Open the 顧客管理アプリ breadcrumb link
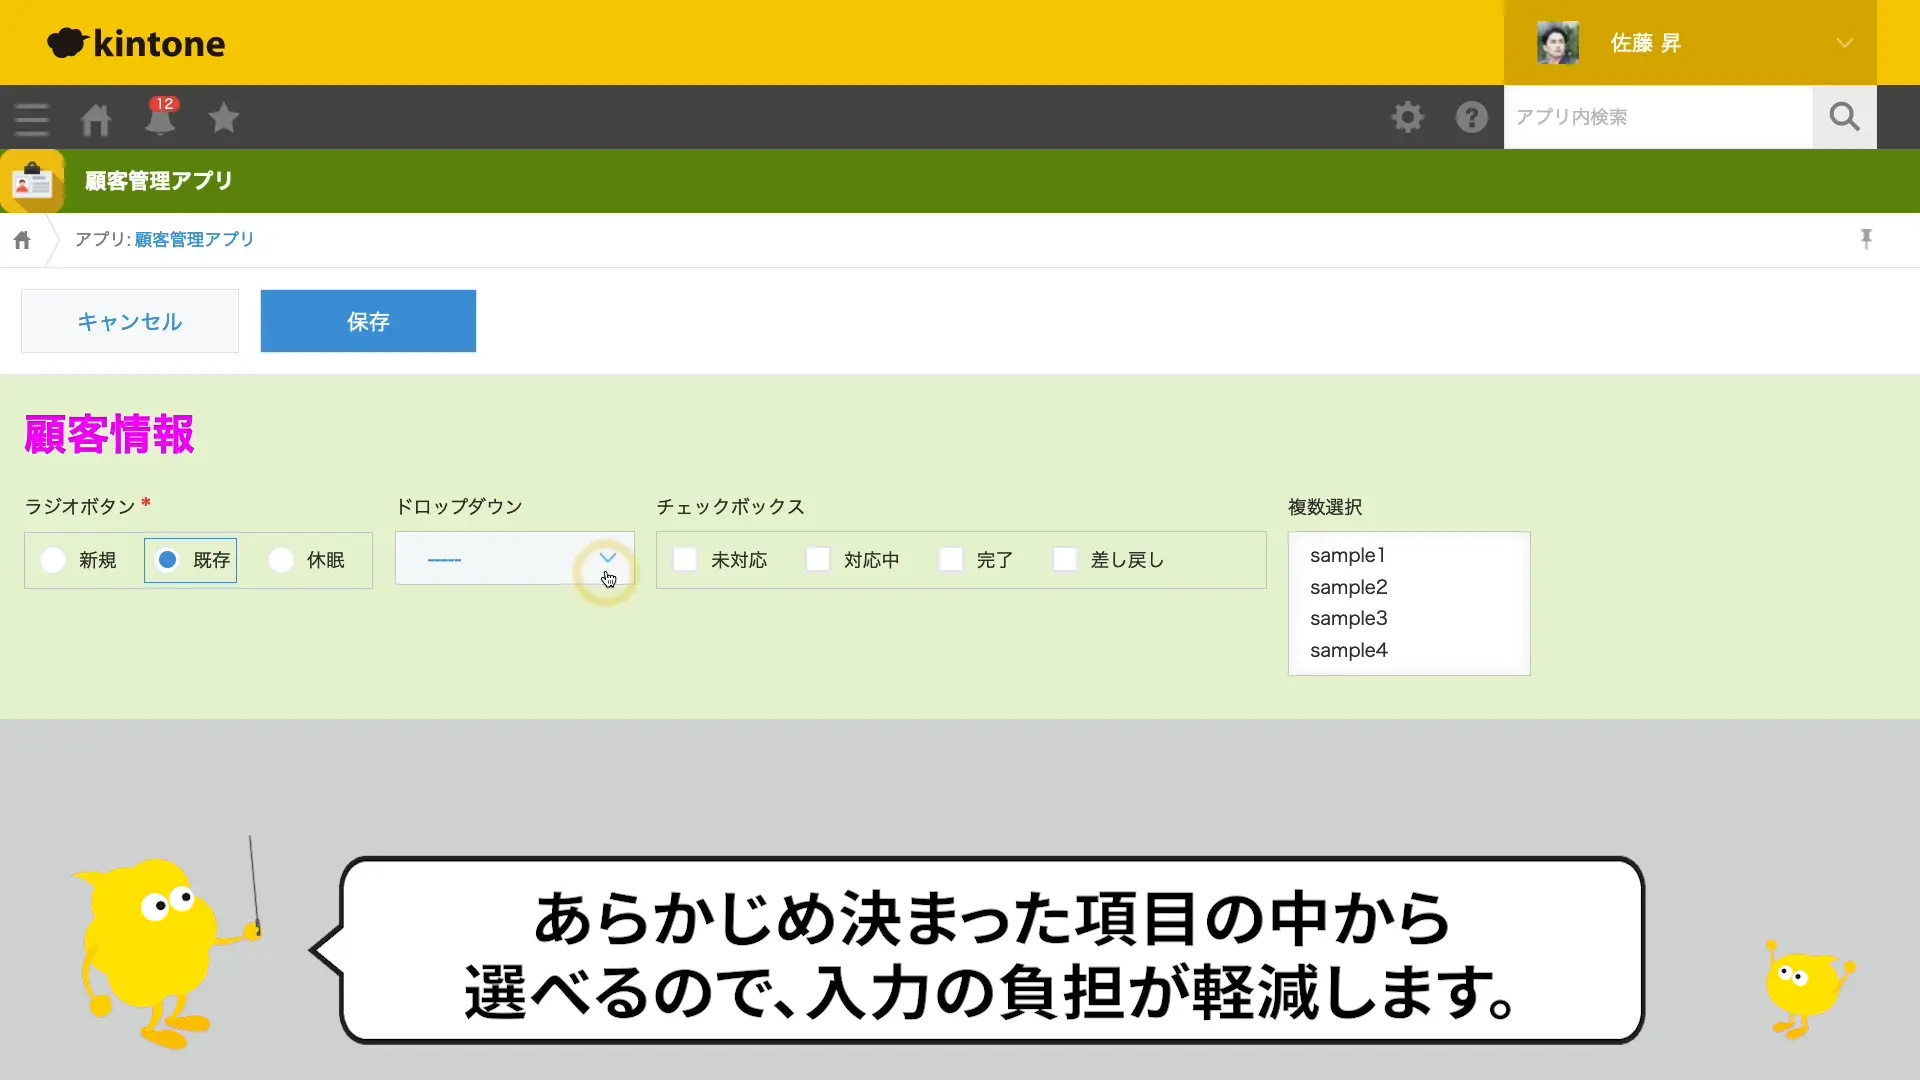 click(194, 240)
